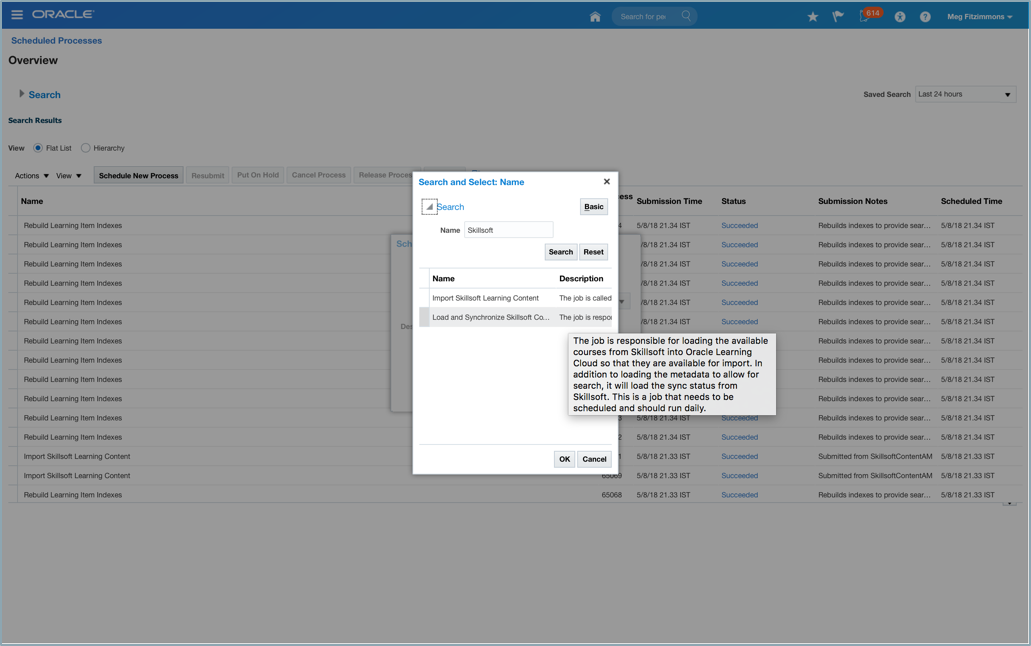Click the Oracle logo
1031x646 pixels.
(x=63, y=14)
